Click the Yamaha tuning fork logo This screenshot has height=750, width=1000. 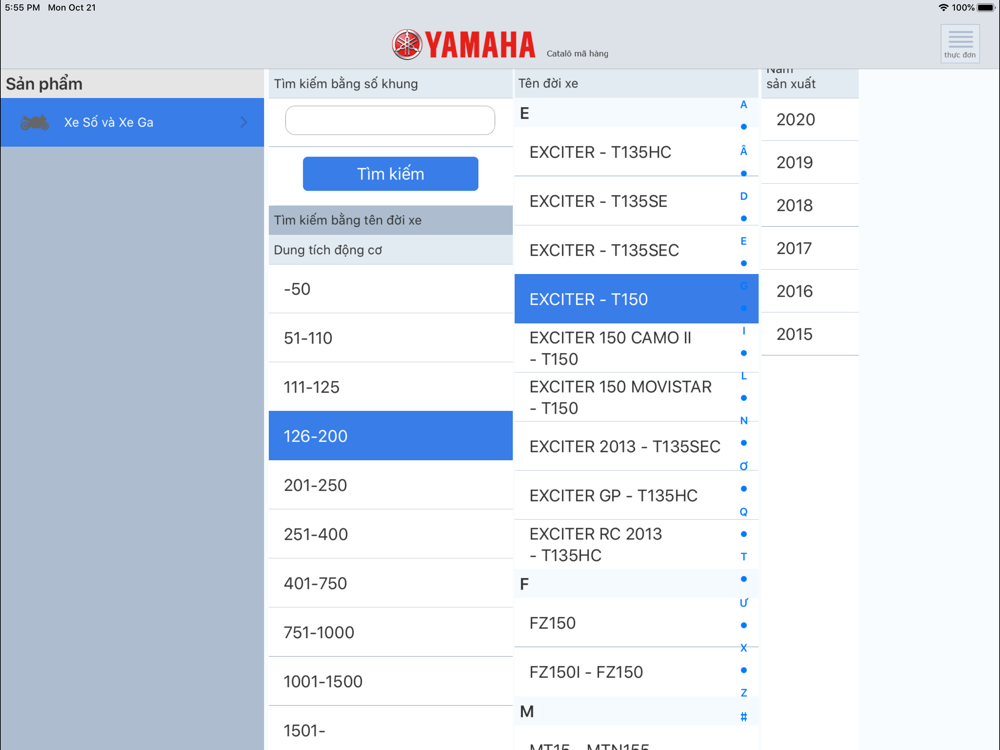click(x=407, y=44)
